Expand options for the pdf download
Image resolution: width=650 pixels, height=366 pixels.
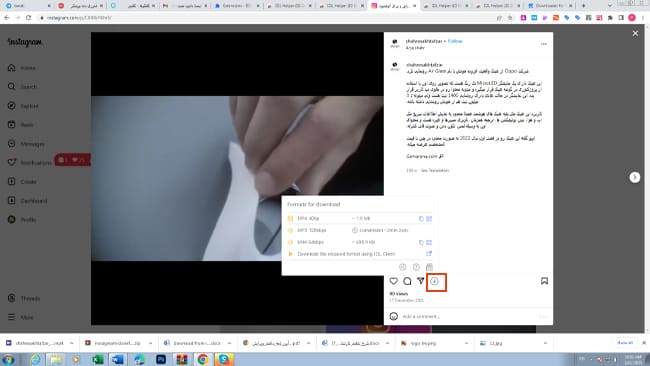click(x=308, y=343)
